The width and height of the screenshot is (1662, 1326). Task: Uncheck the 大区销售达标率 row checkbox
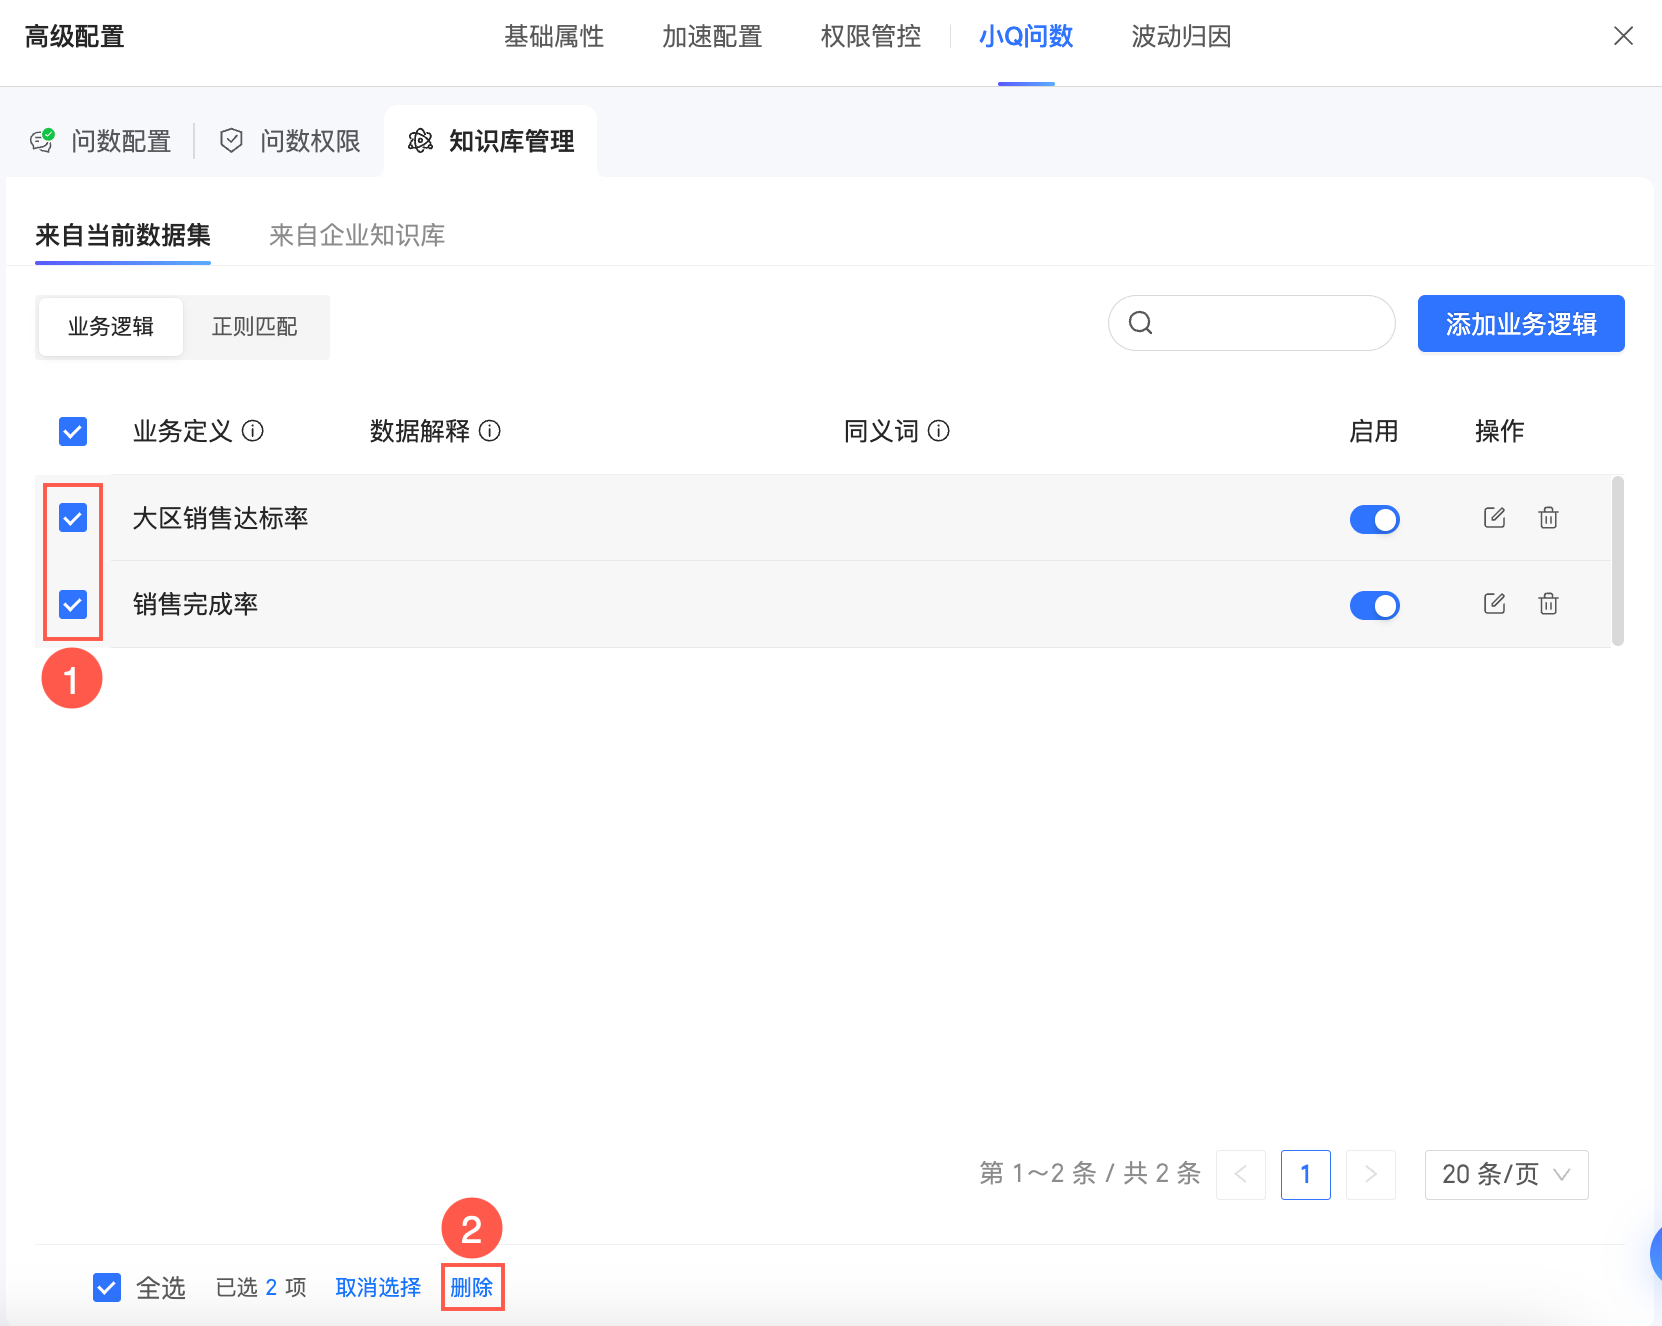click(73, 518)
